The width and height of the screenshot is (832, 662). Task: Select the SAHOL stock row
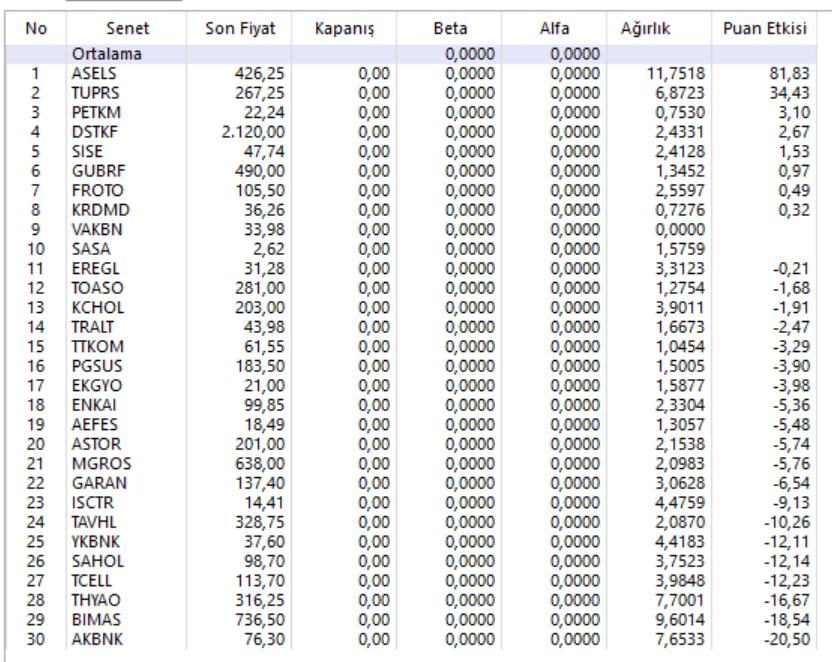pos(411,561)
